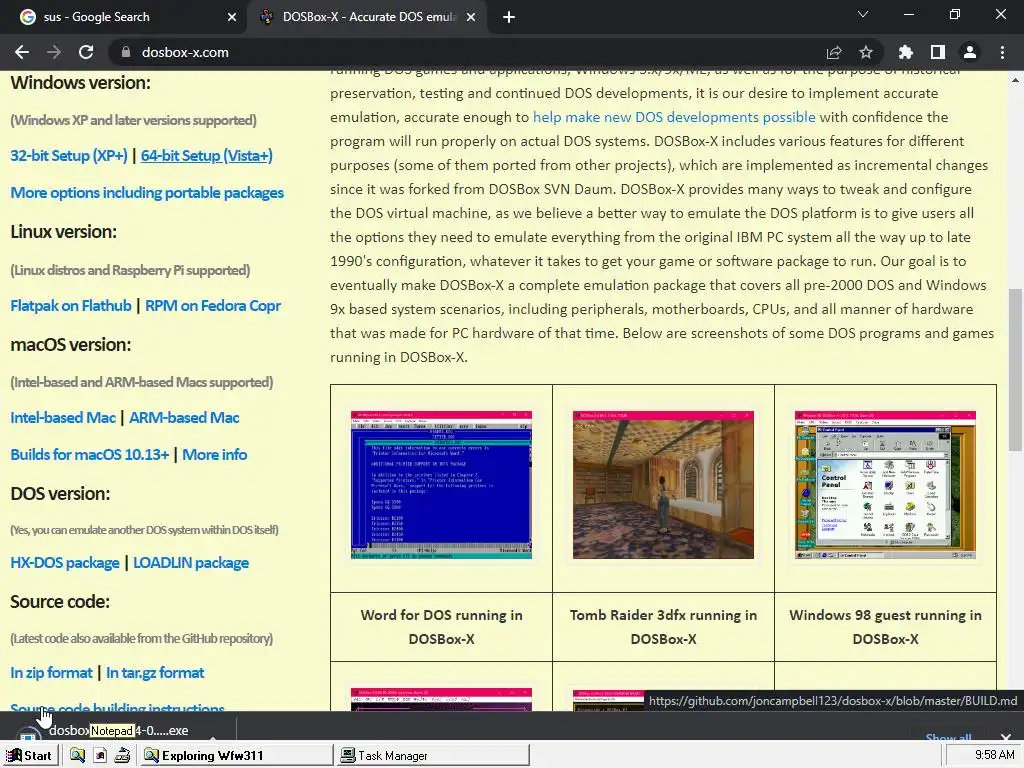Click the address bar URL
Screen dimensions: 1024x768
(185, 52)
